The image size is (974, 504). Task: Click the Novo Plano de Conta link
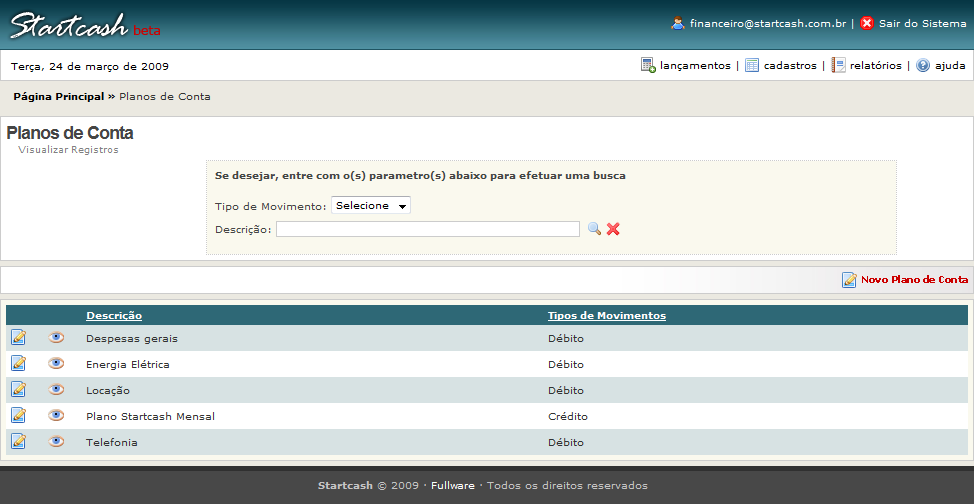[913, 280]
